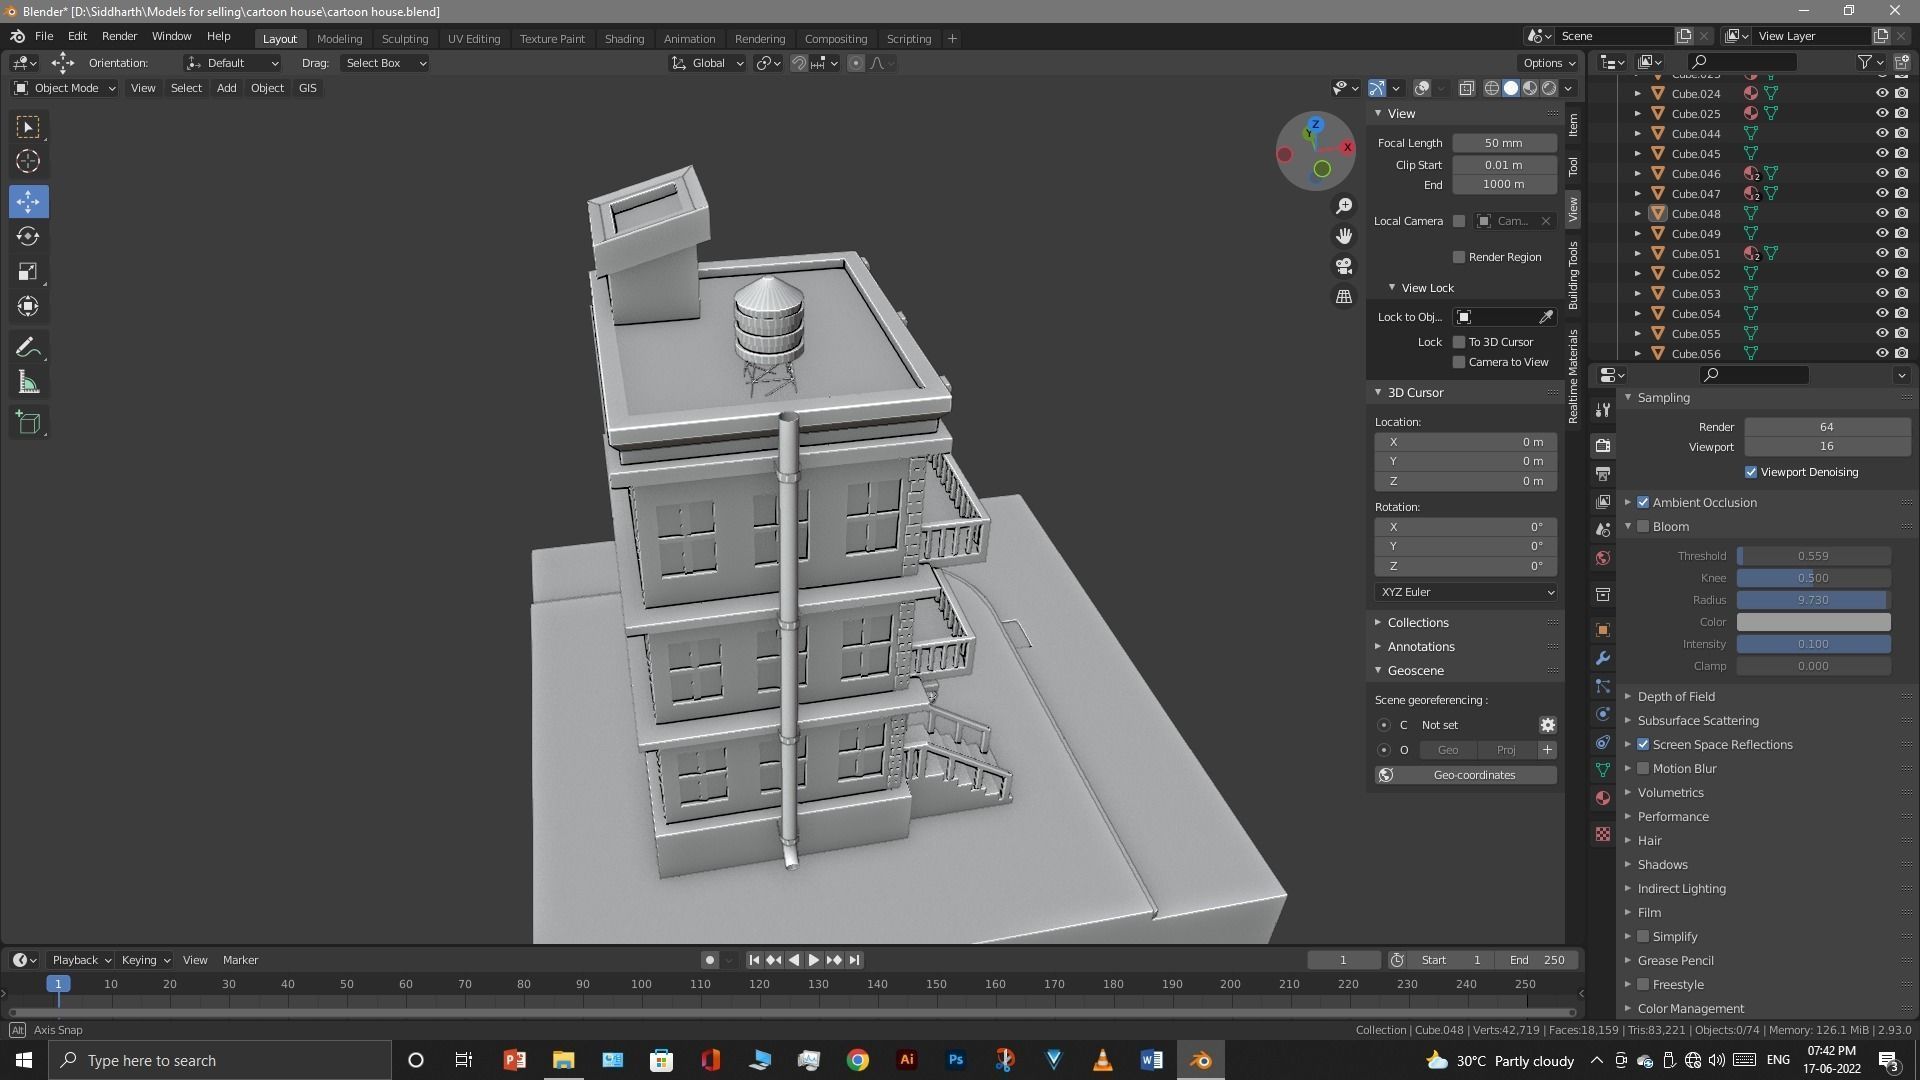Open the Render properties tab icon
The height and width of the screenshot is (1080, 1920).
1603,445
